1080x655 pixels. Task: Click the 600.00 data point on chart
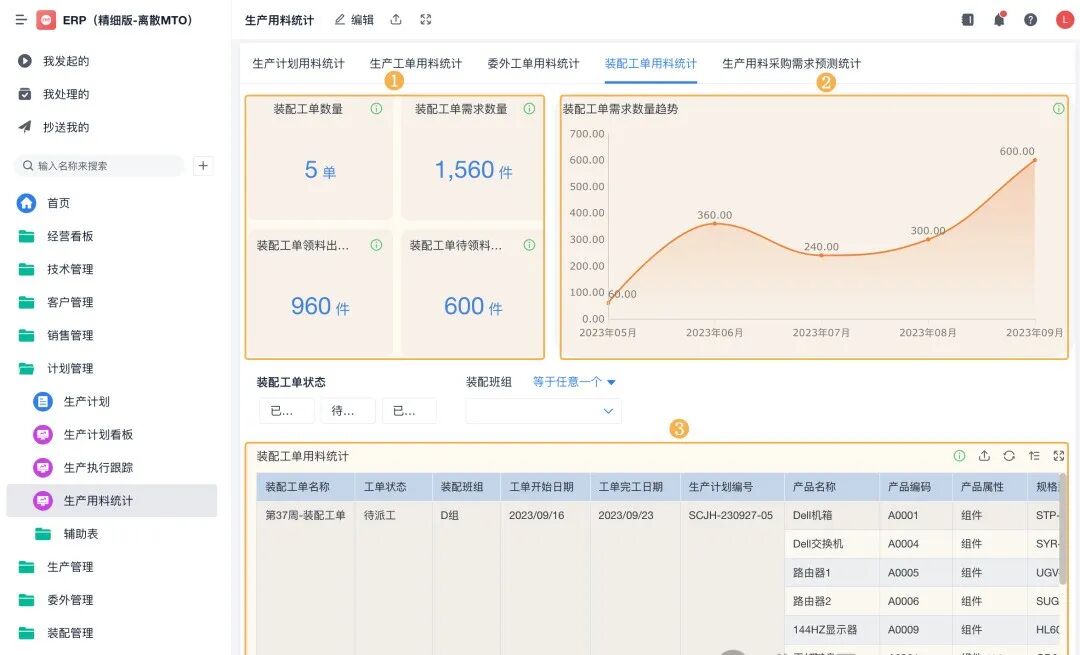point(1035,160)
